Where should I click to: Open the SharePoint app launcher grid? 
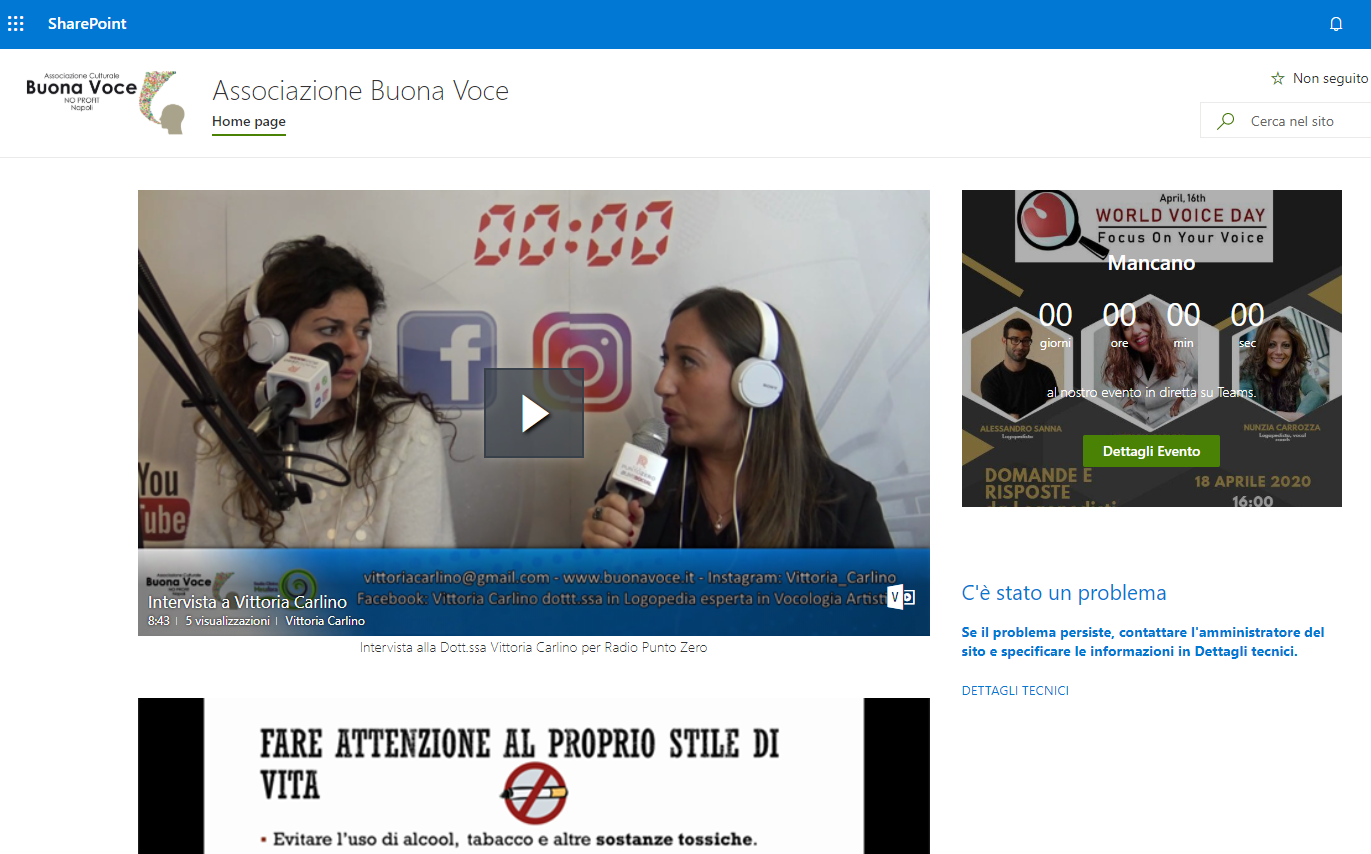(x=16, y=24)
